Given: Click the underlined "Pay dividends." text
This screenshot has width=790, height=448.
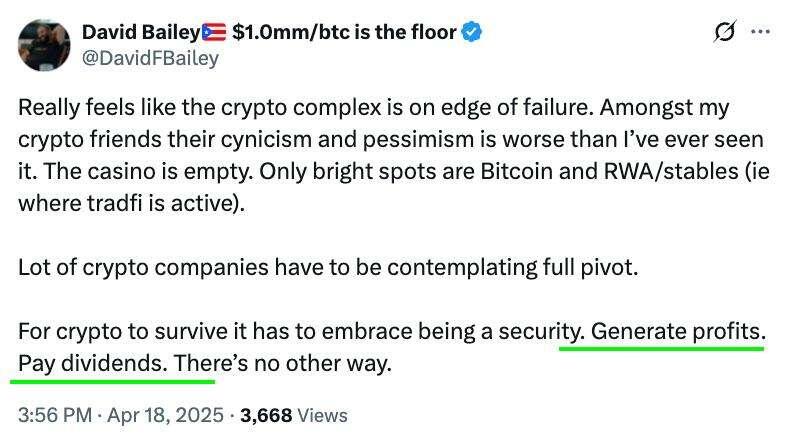Looking at the screenshot, I should 93,363.
